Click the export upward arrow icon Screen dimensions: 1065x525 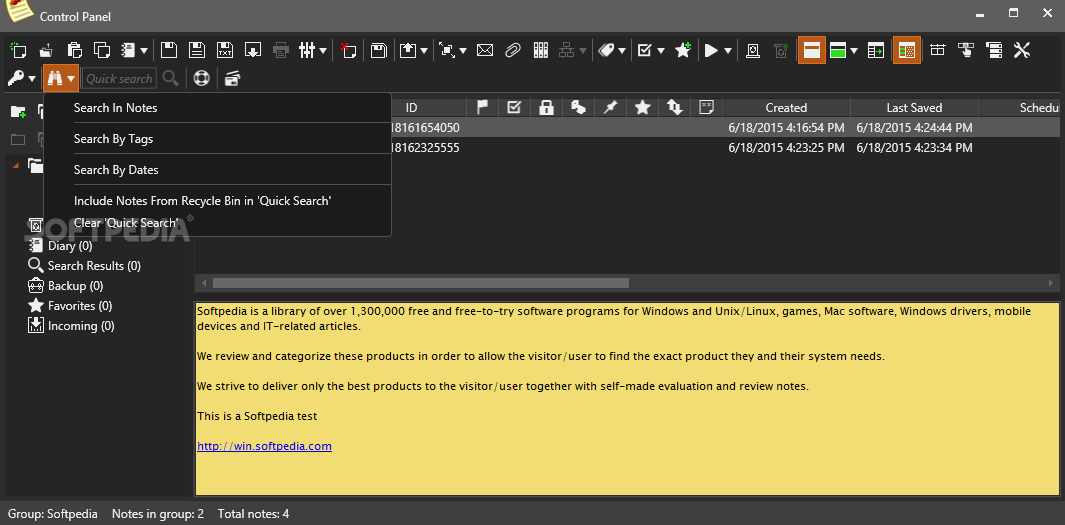pos(408,50)
